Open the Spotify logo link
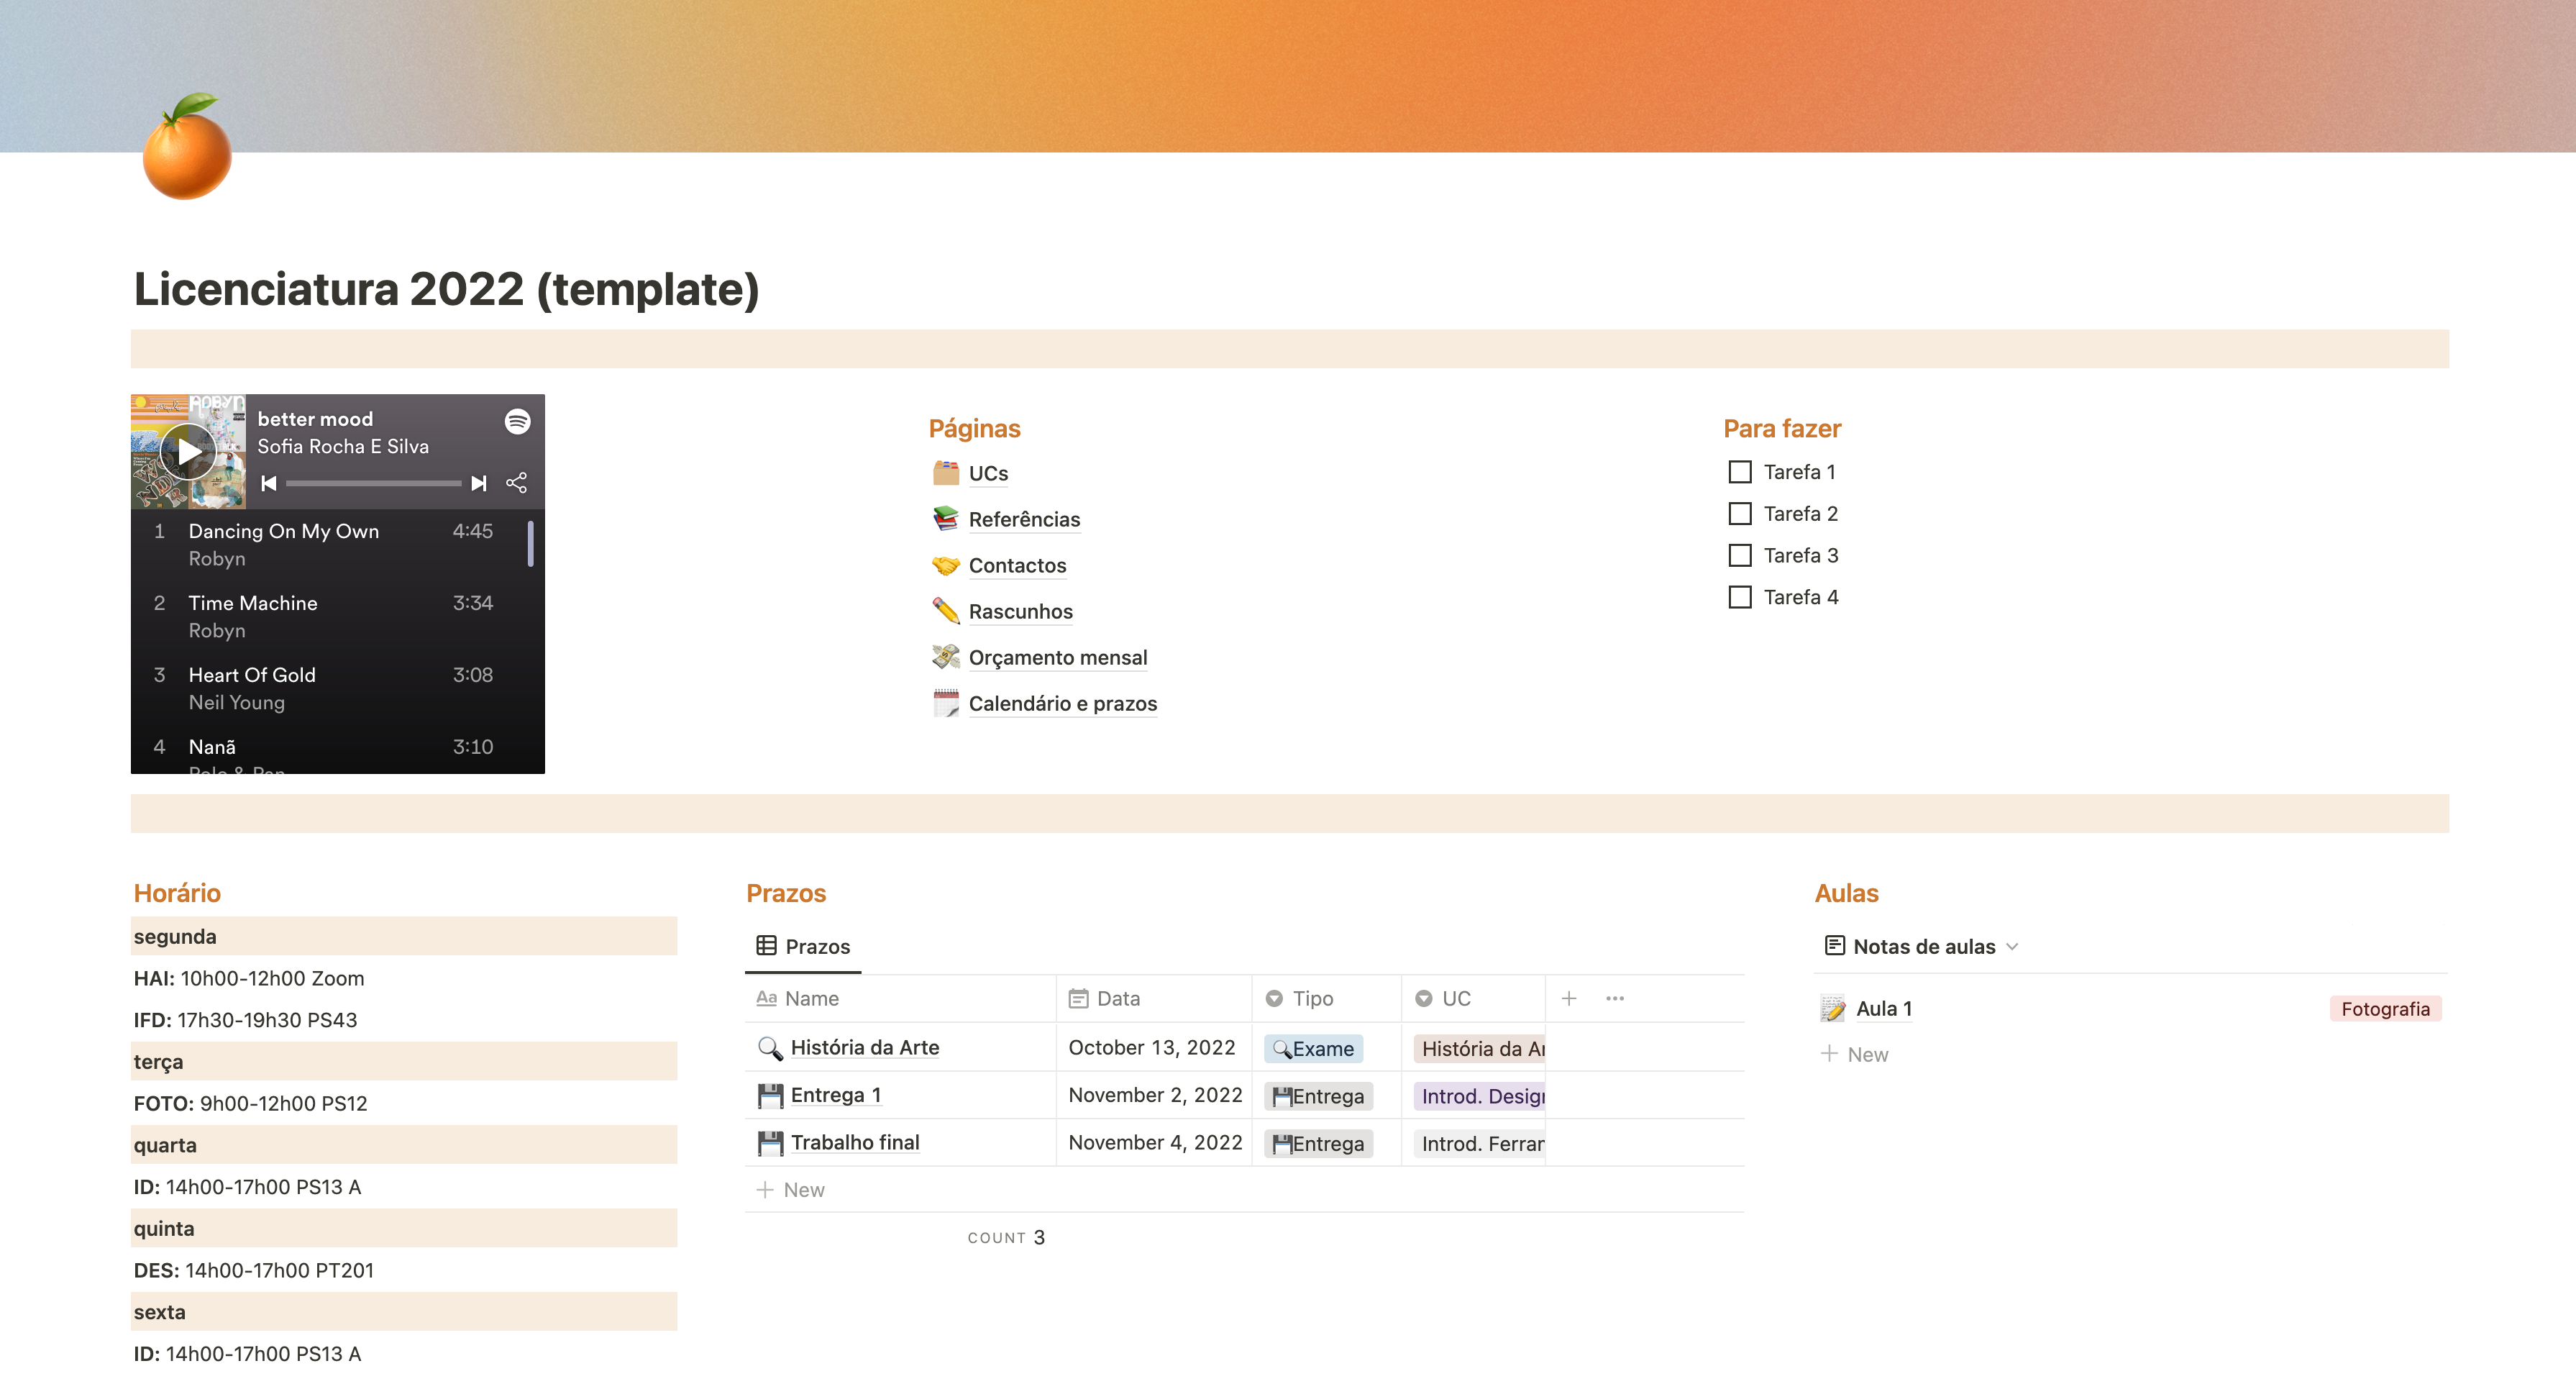 coord(517,421)
